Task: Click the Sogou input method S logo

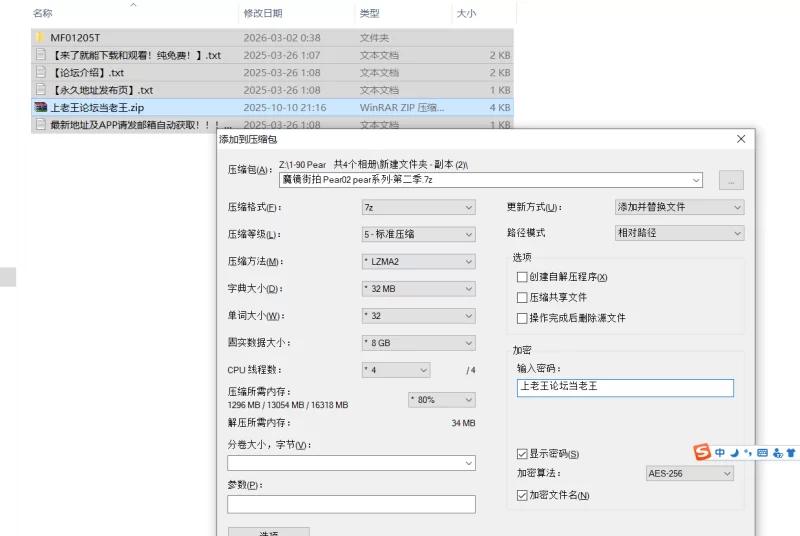Action: 702,452
